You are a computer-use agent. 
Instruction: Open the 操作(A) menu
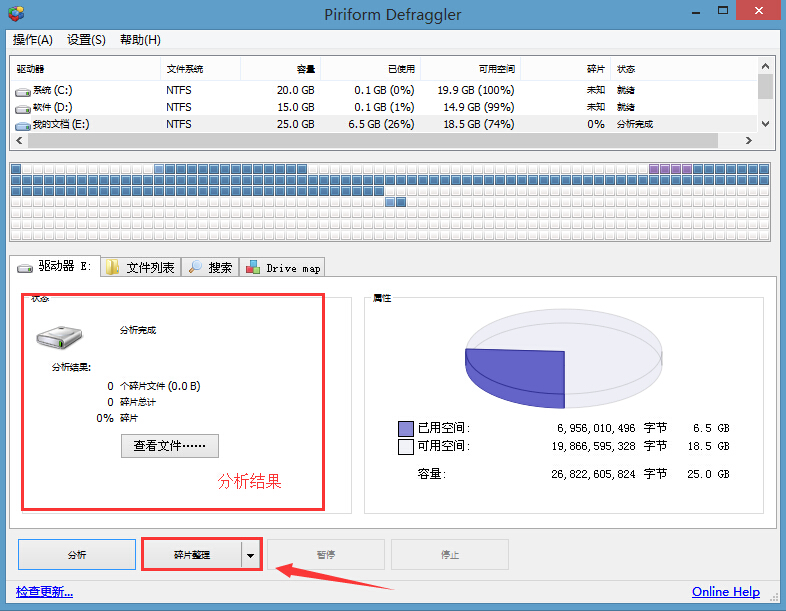tap(33, 40)
